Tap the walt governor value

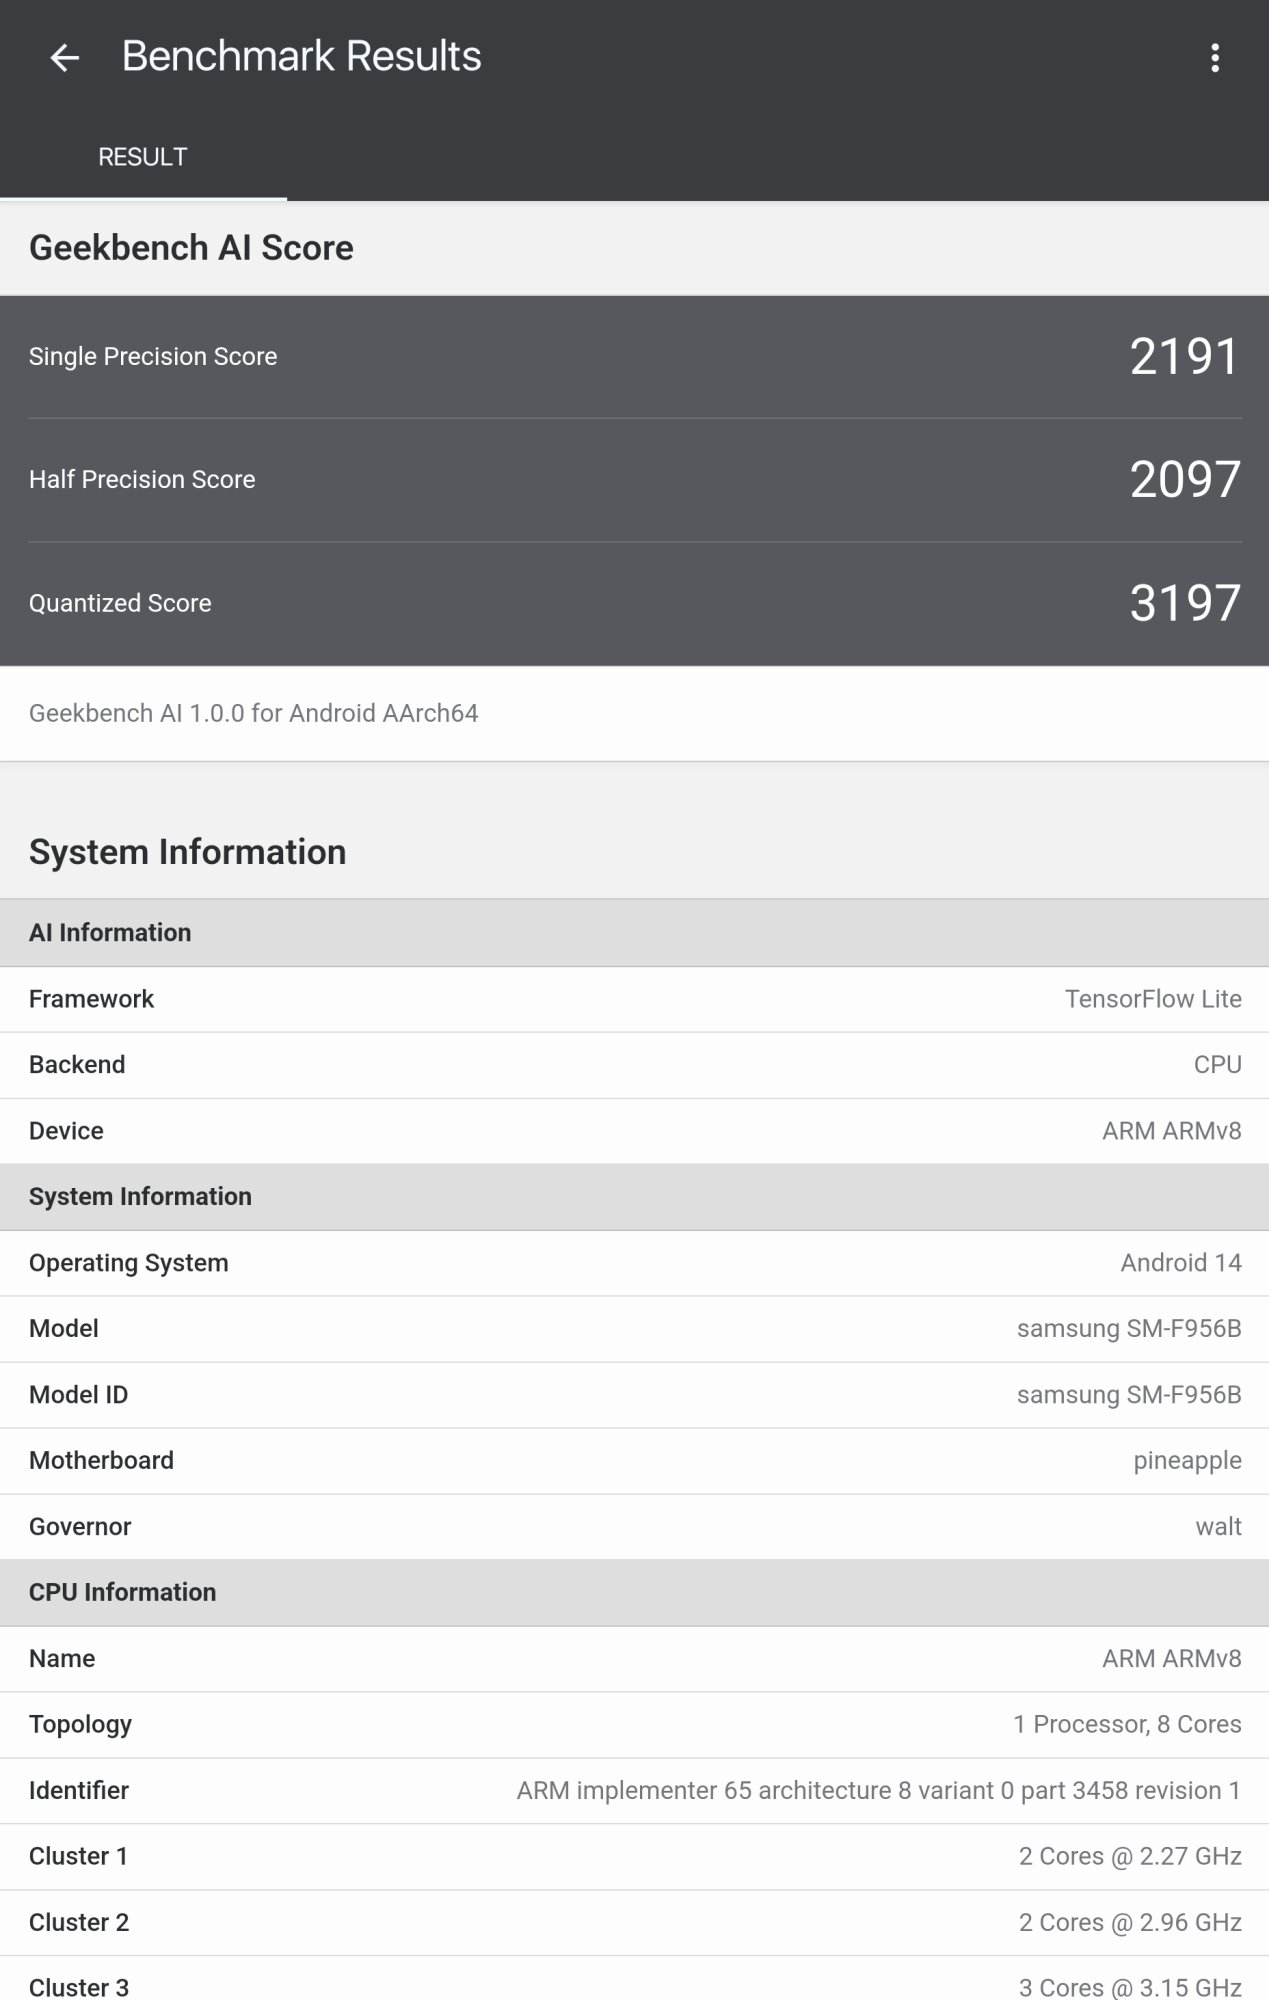tap(1218, 1527)
